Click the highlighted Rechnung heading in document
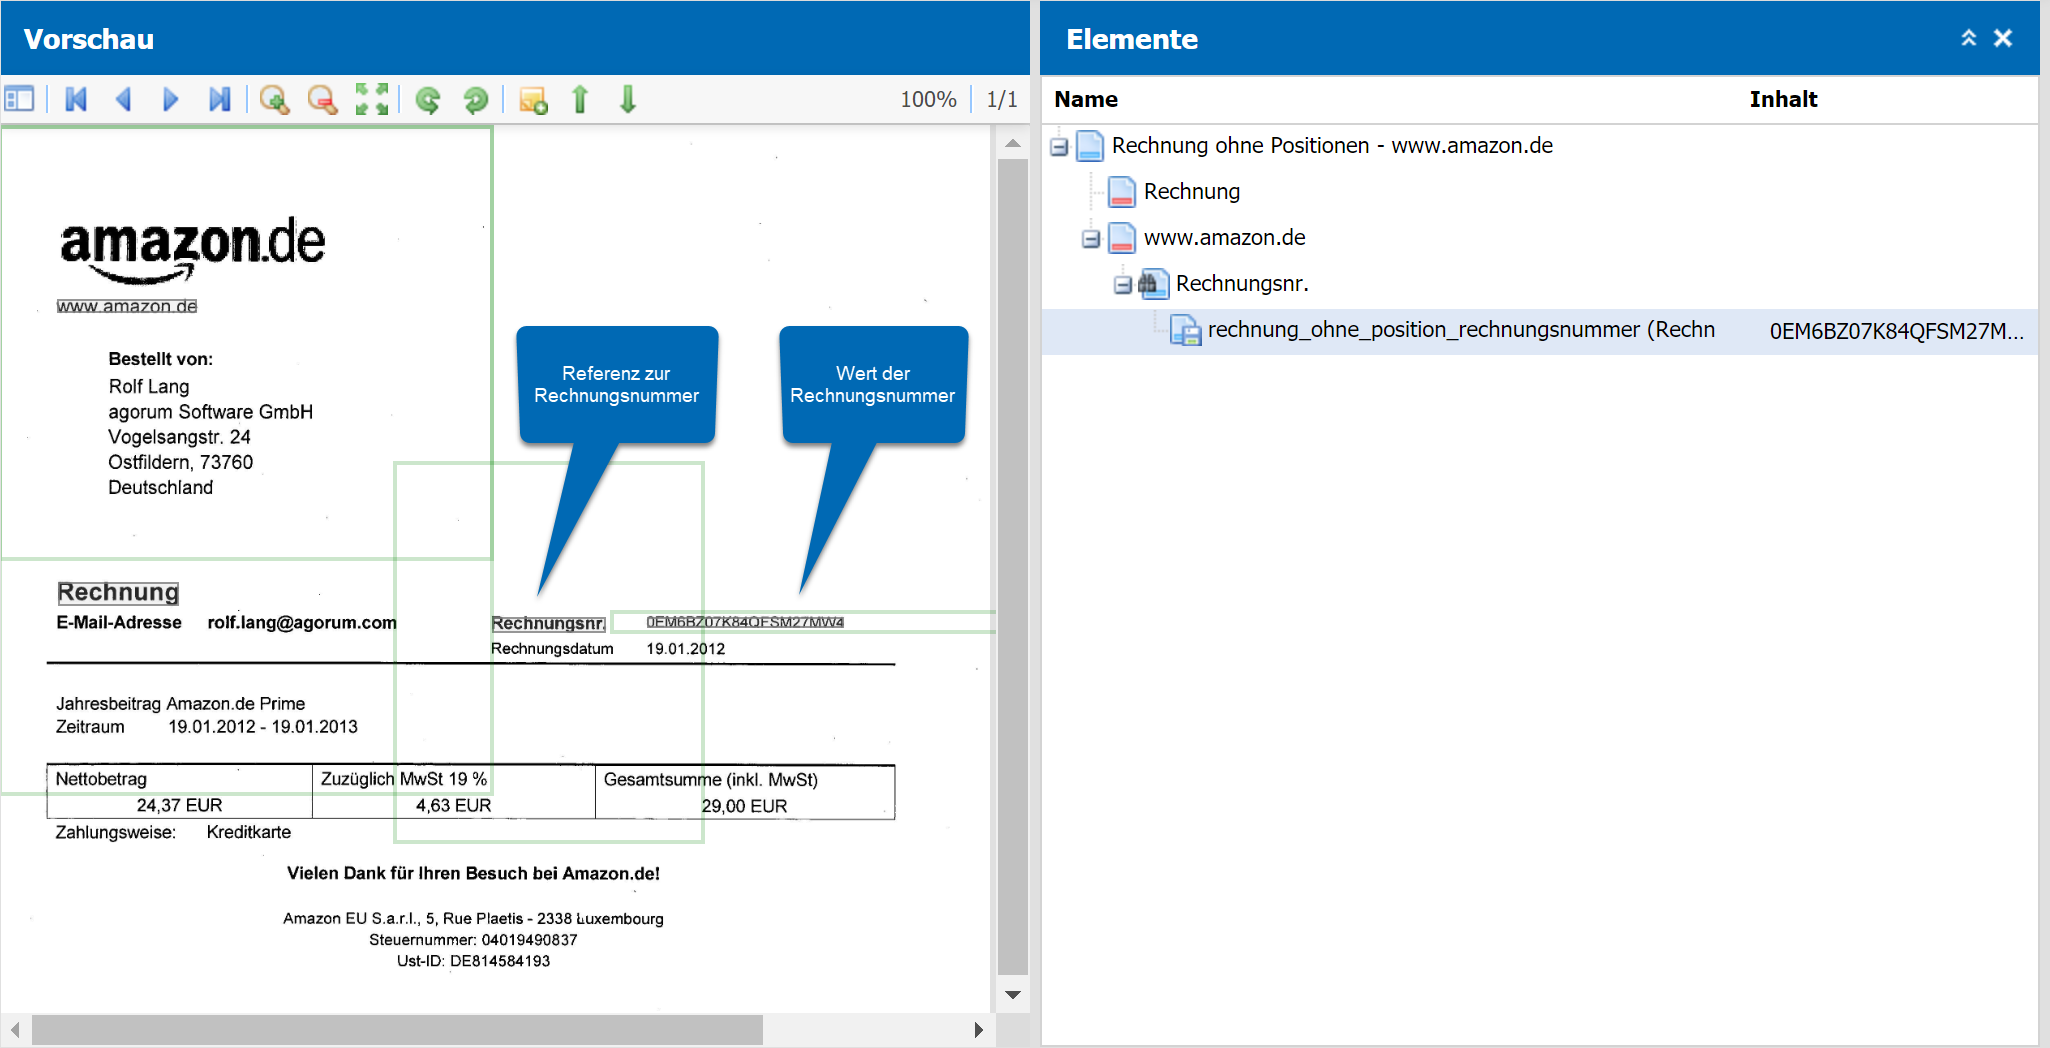Viewport: 2050px width, 1048px height. pyautogui.click(x=118, y=592)
